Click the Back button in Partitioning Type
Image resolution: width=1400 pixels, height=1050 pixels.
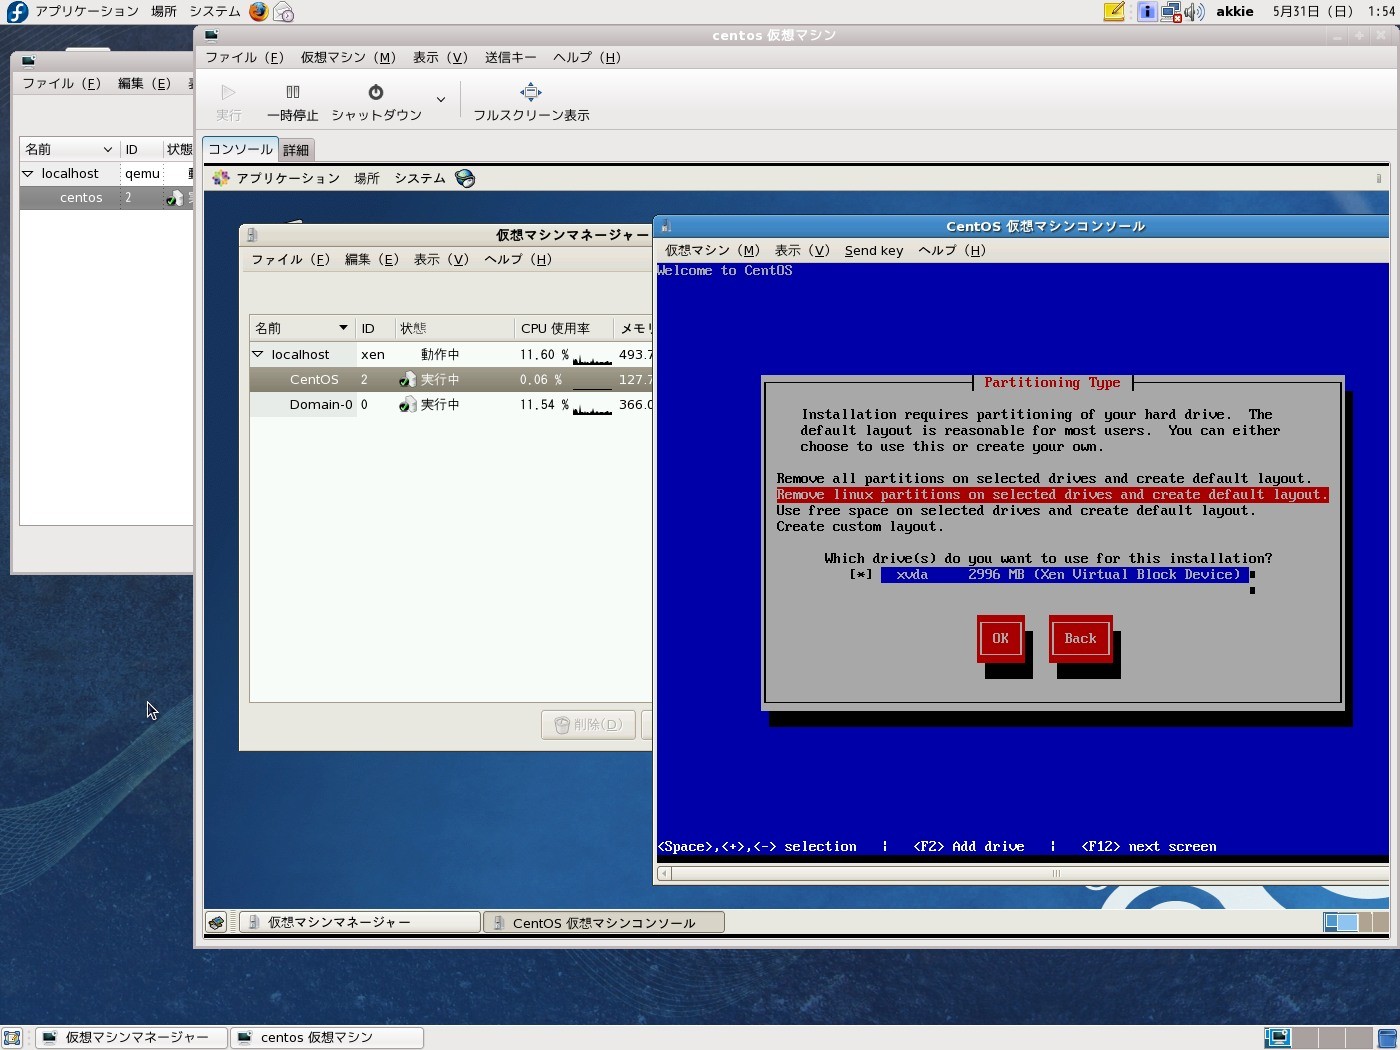pyautogui.click(x=1081, y=639)
